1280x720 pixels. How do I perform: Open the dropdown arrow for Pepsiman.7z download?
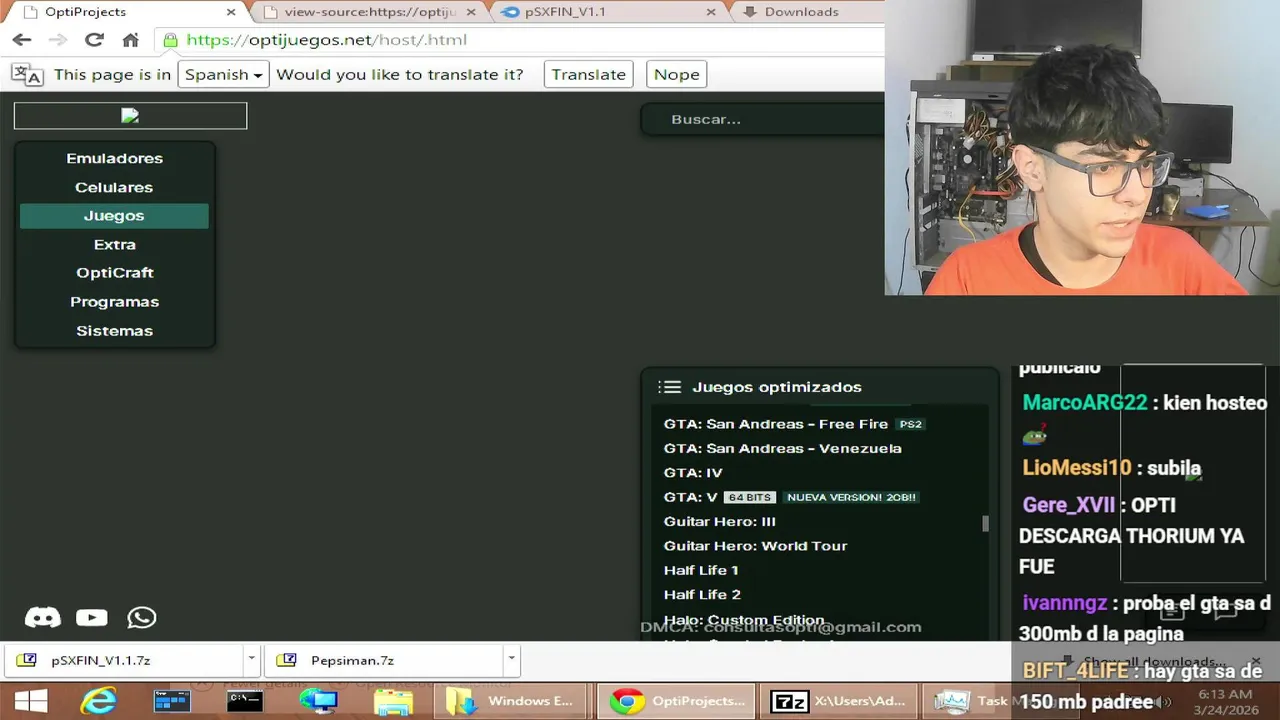[511, 659]
